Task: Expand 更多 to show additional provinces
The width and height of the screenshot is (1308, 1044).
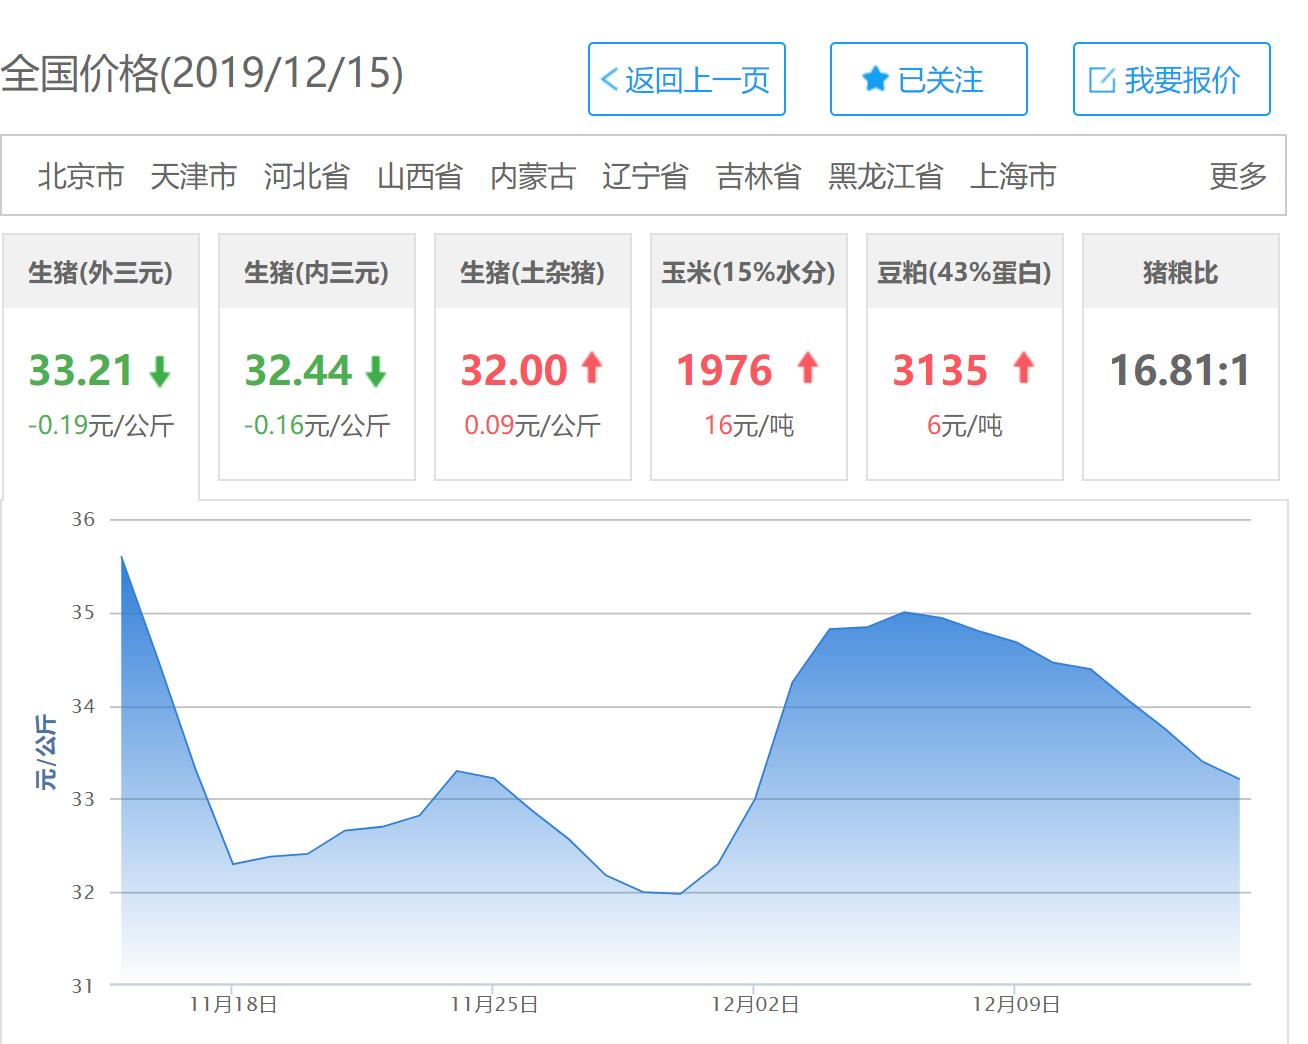Action: pos(1240,177)
